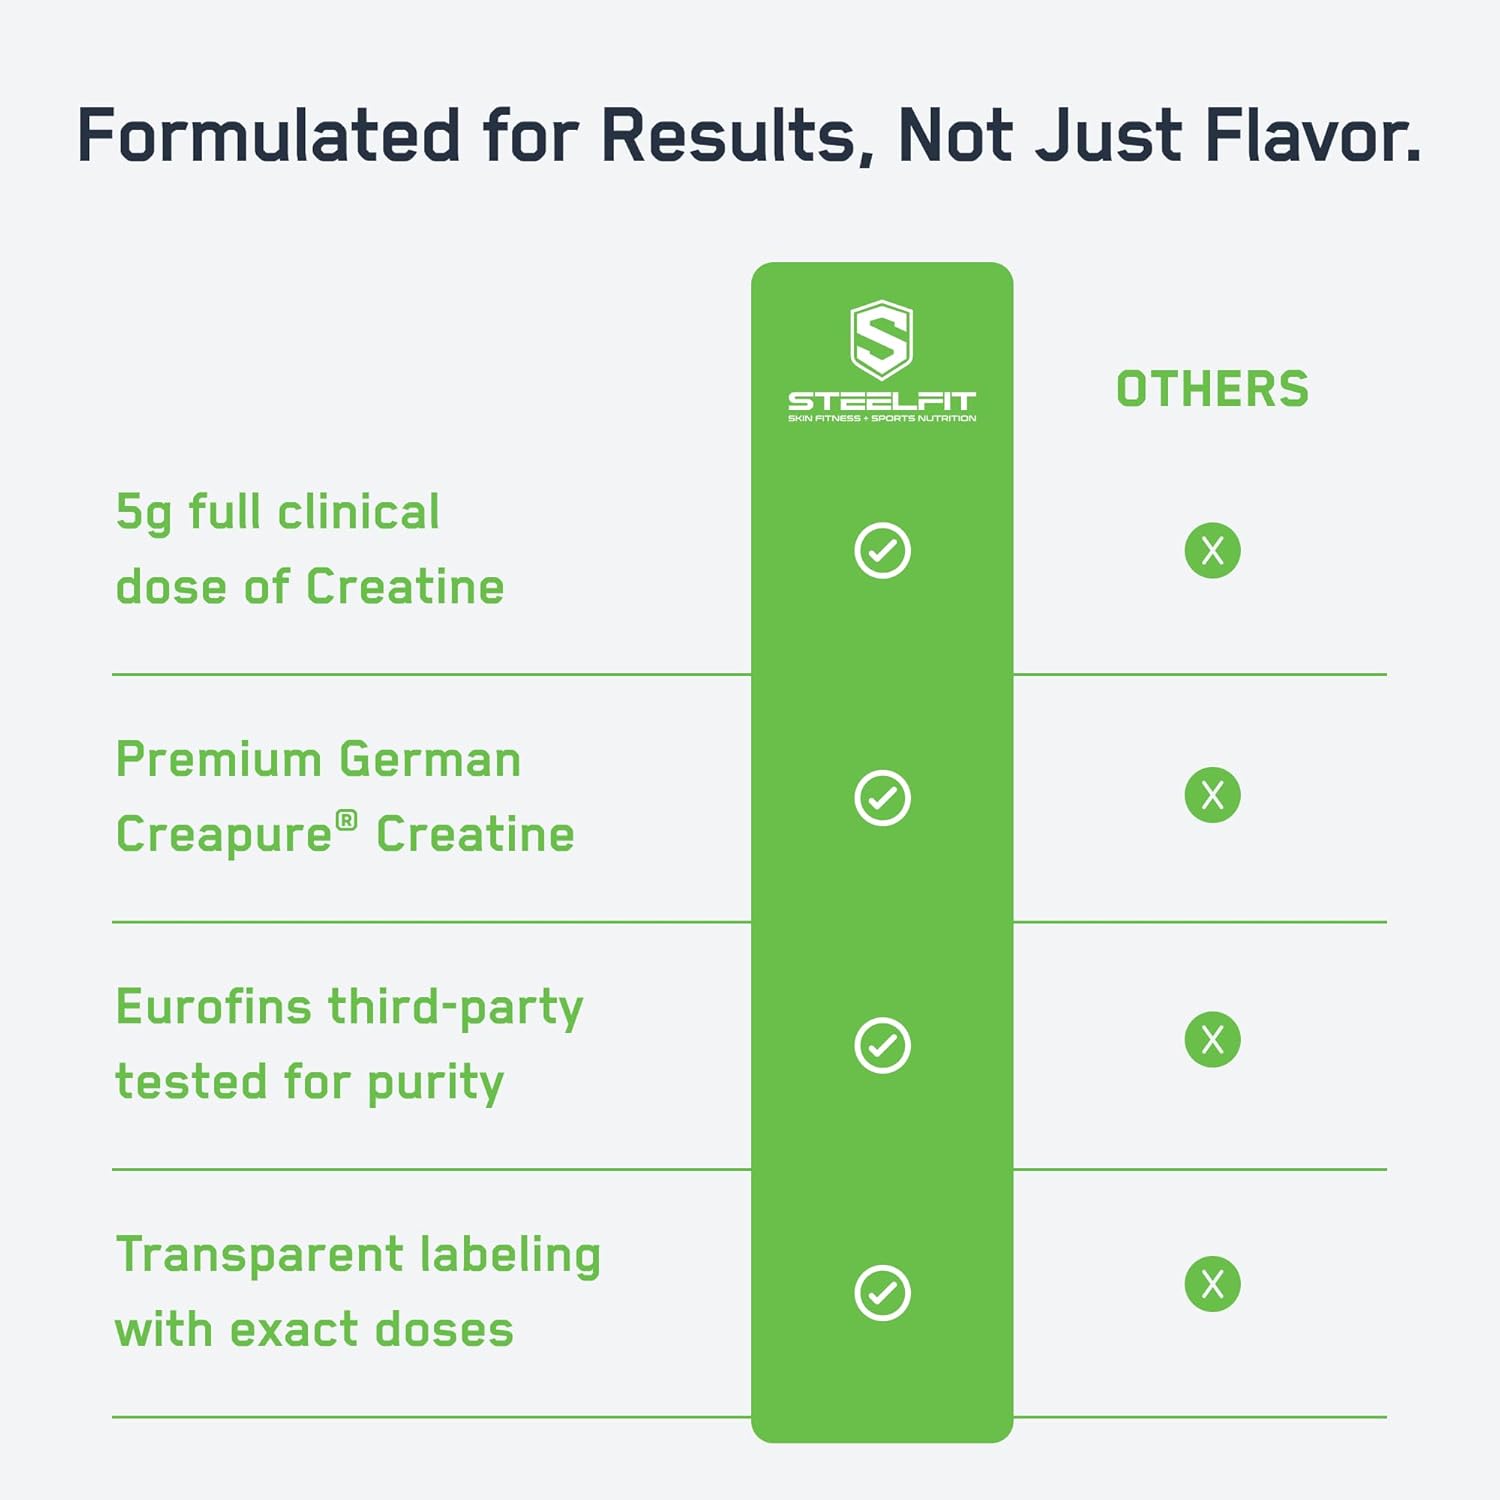Click the "Premium German Creapure Creatine" text

pos(345,797)
